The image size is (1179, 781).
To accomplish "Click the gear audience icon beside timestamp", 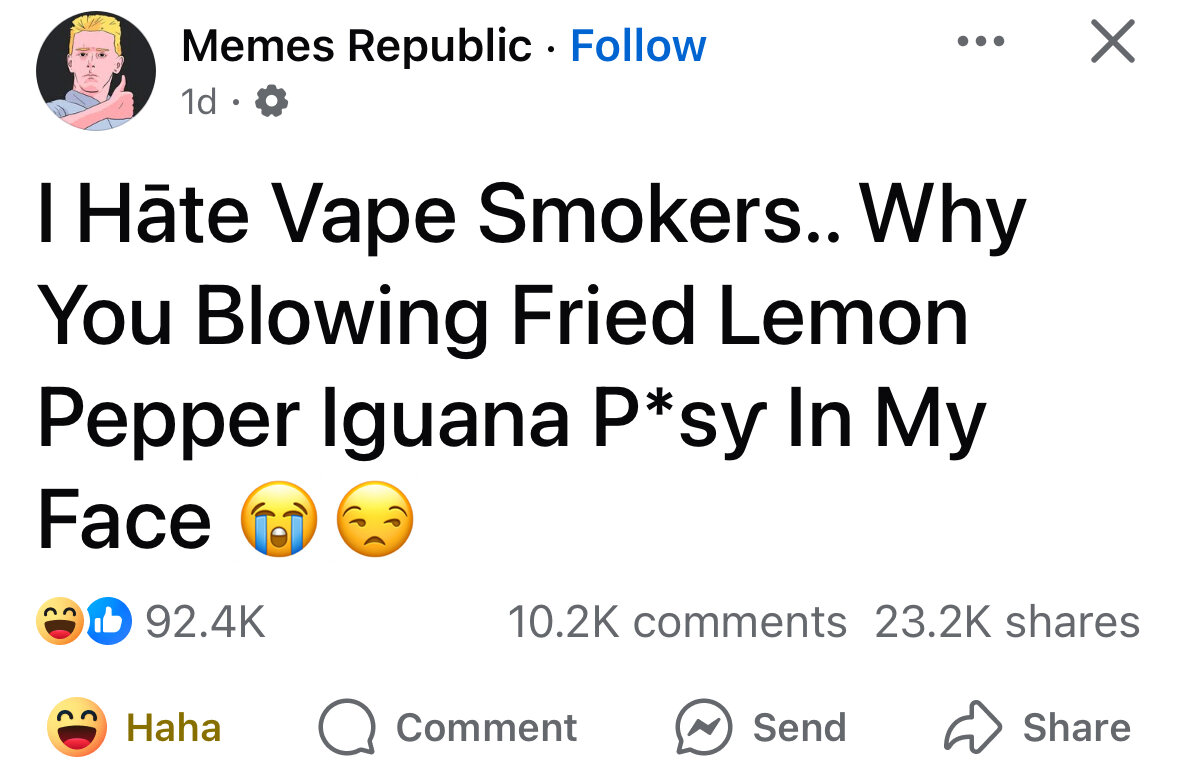I will click(271, 101).
